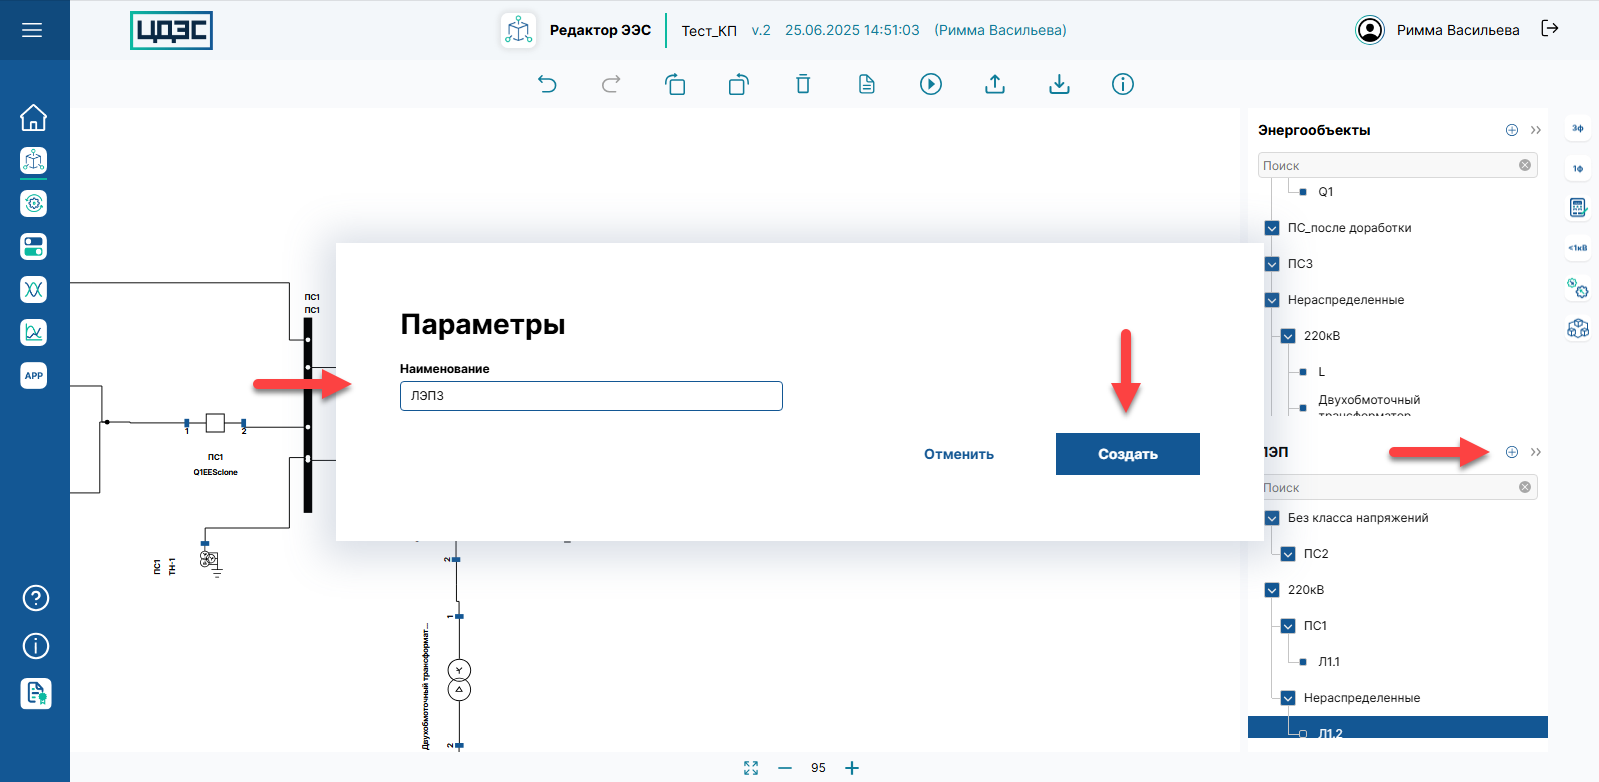Click the download import icon
Image resolution: width=1599 pixels, height=782 pixels.
pyautogui.click(x=1059, y=84)
